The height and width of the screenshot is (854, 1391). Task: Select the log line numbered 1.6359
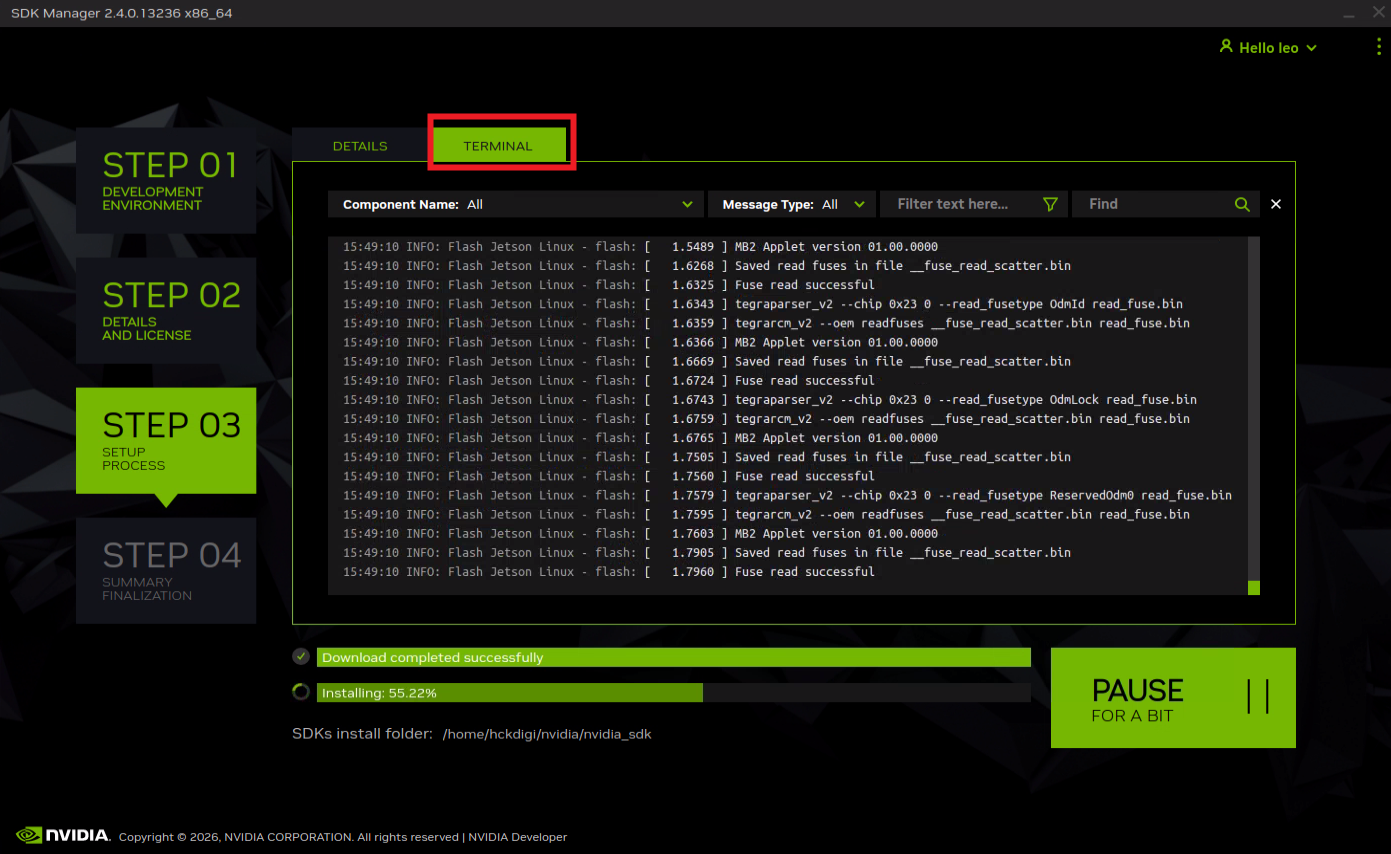766,323
